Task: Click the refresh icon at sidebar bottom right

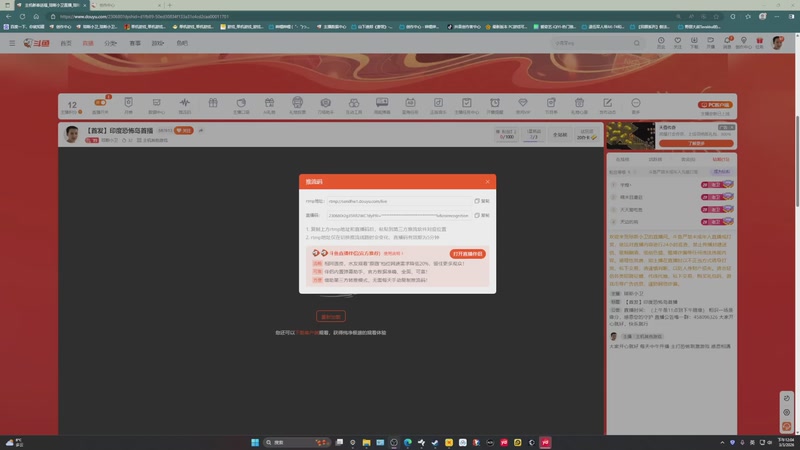Action: click(787, 398)
